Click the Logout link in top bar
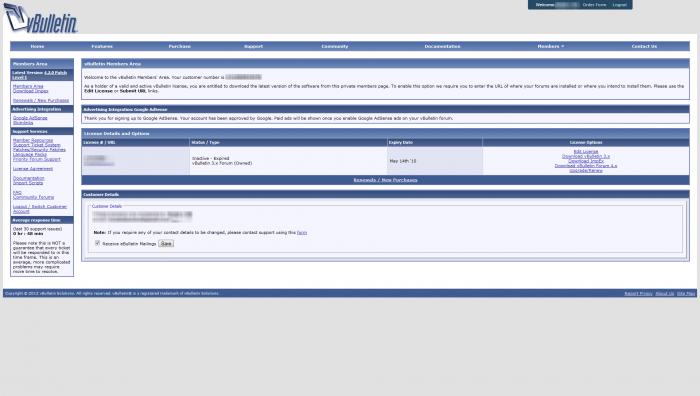The height and width of the screenshot is (396, 700). coord(619,5)
